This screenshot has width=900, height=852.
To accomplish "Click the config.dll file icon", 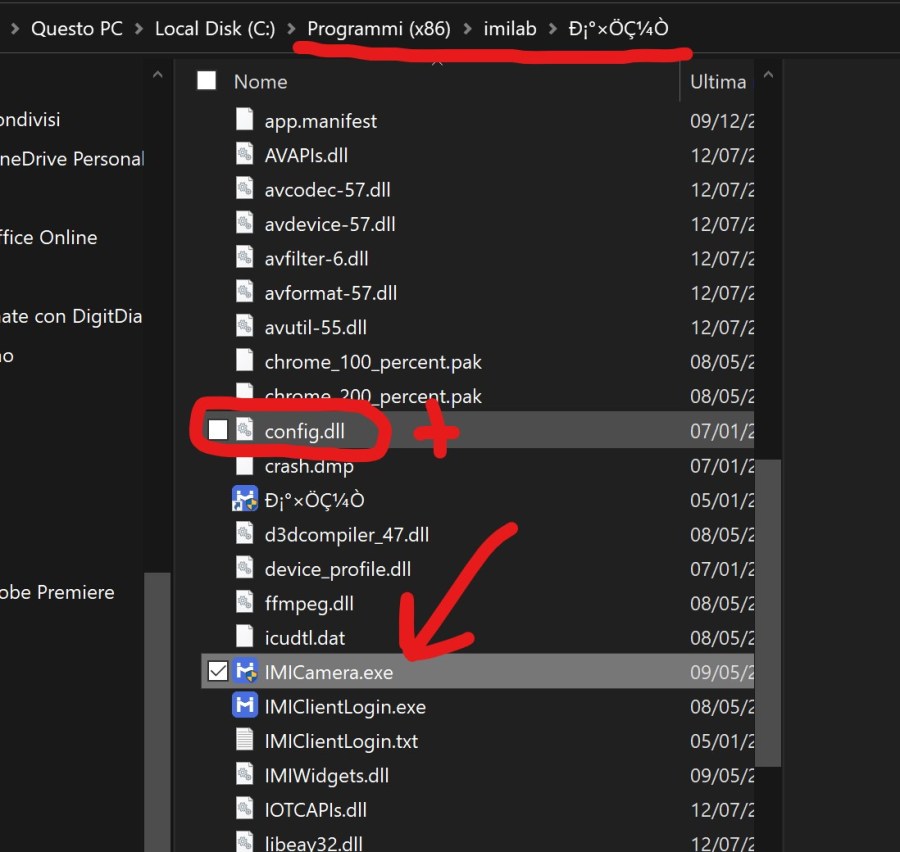I will click(x=245, y=431).
